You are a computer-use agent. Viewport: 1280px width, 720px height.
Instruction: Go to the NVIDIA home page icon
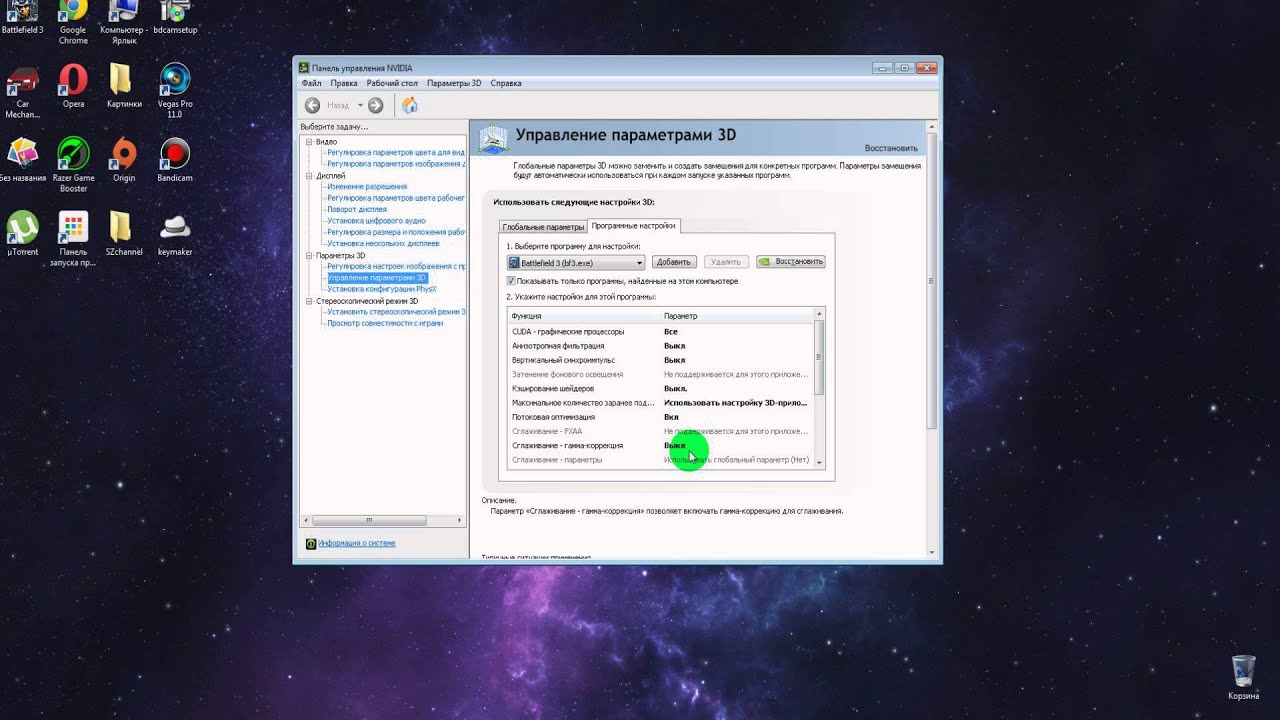(x=409, y=105)
